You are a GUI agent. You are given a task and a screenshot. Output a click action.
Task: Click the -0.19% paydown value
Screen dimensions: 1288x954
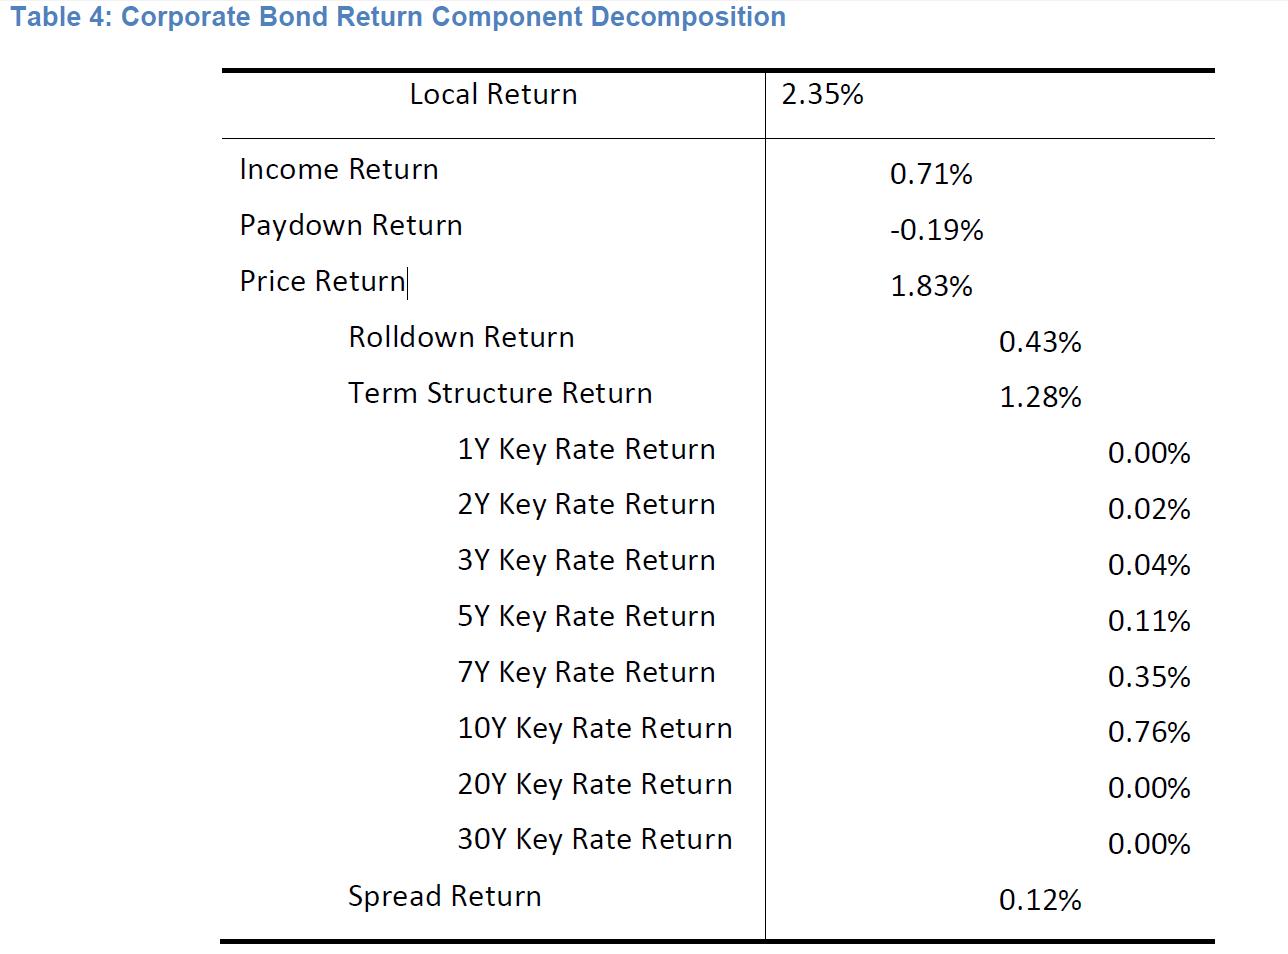click(936, 231)
